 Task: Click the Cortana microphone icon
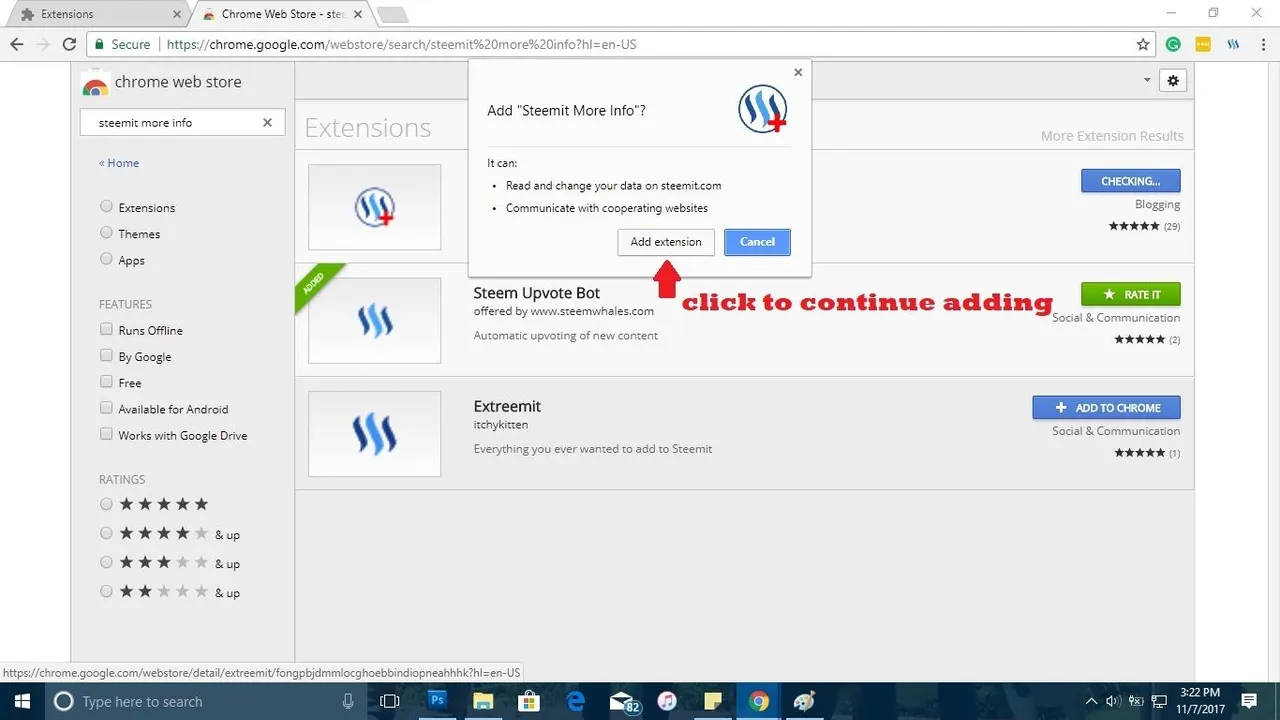(348, 701)
